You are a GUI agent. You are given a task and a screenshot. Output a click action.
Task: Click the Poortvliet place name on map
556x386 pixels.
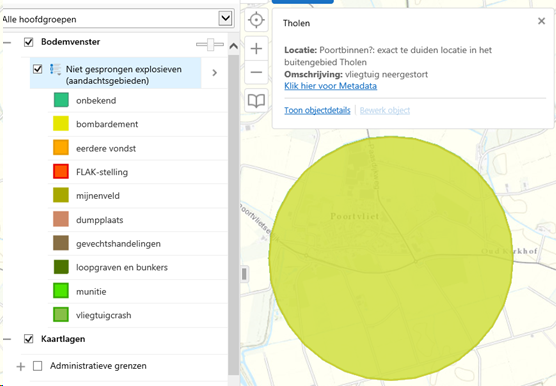click(355, 216)
